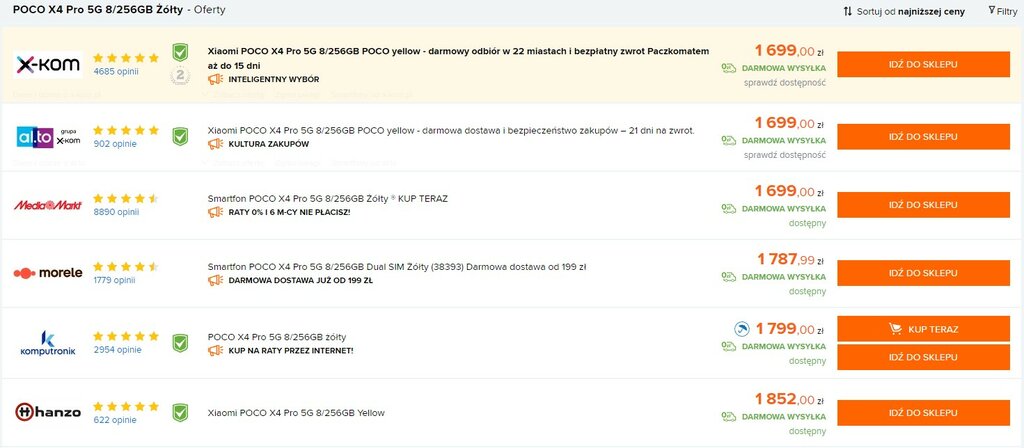Click Raty 0% i 6 m-cy nie płacisz label
The image size is (1024, 448).
coord(289,212)
